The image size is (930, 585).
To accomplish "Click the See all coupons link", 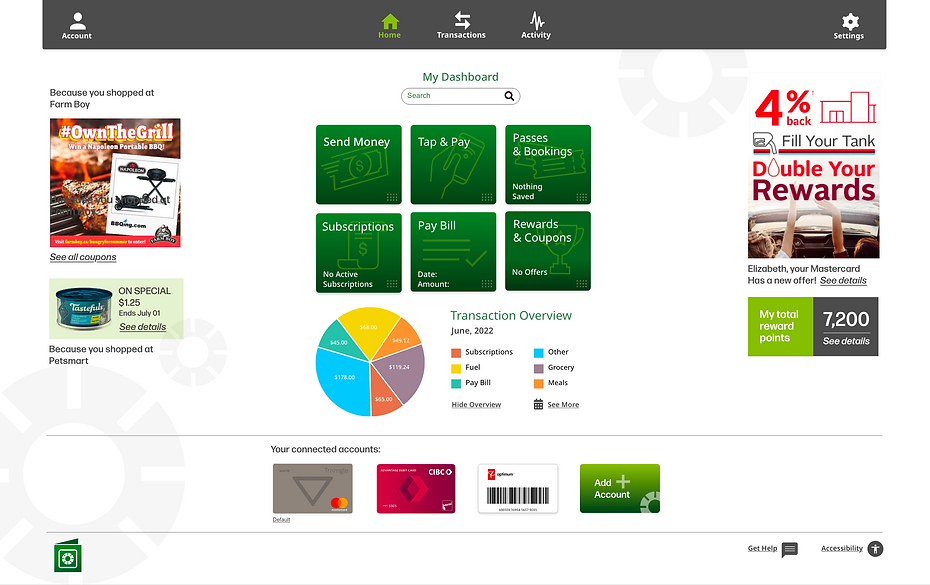I will pyautogui.click(x=83, y=257).
